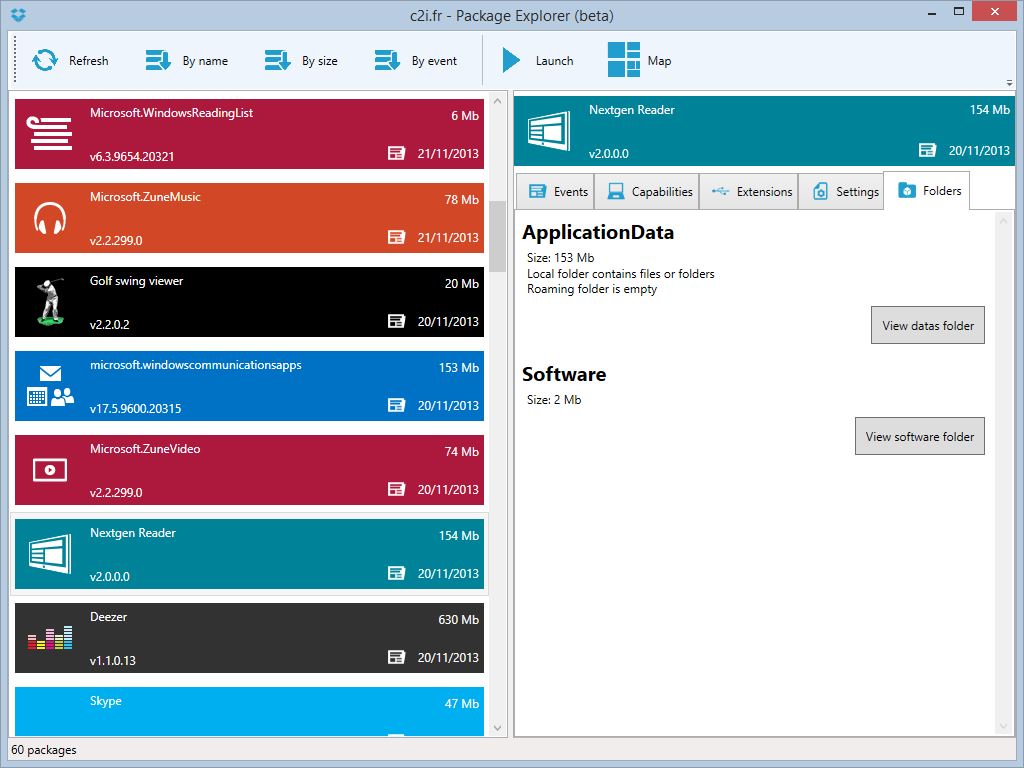This screenshot has width=1024, height=768.
Task: Click the package list scrollbar thumb
Action: pyautogui.click(x=498, y=236)
